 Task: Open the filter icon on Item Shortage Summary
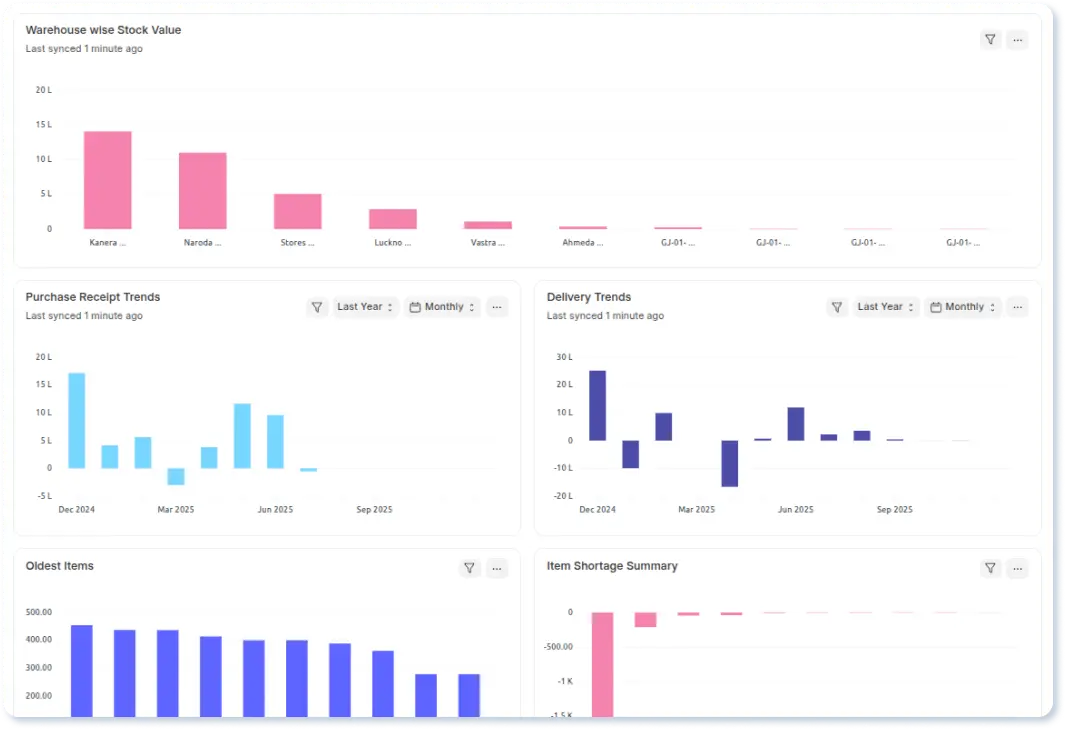tap(990, 567)
